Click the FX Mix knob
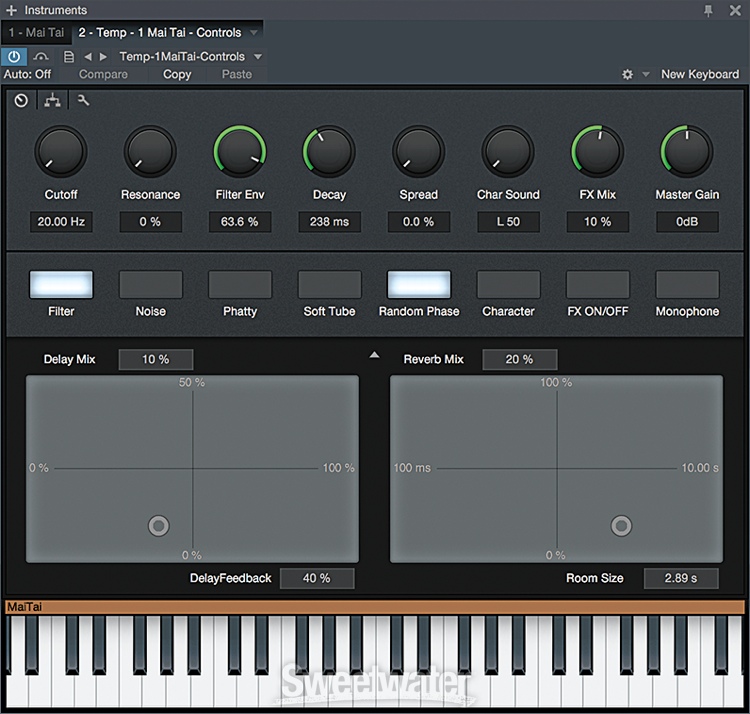The height and width of the screenshot is (714, 750). coord(597,152)
